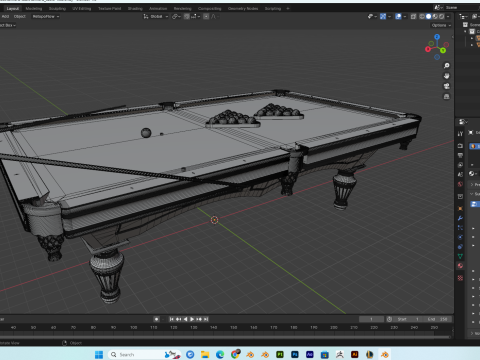Open the Add menu in the viewport header
Screen dimensions: 480x360
(5, 16)
